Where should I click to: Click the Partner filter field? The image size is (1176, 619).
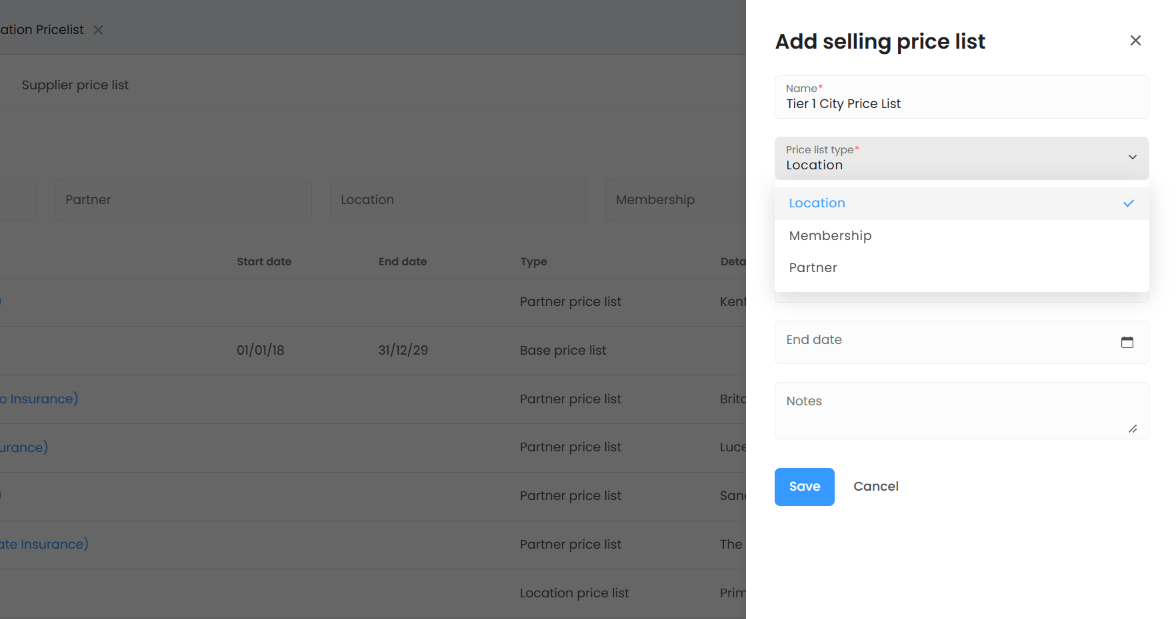(x=182, y=200)
